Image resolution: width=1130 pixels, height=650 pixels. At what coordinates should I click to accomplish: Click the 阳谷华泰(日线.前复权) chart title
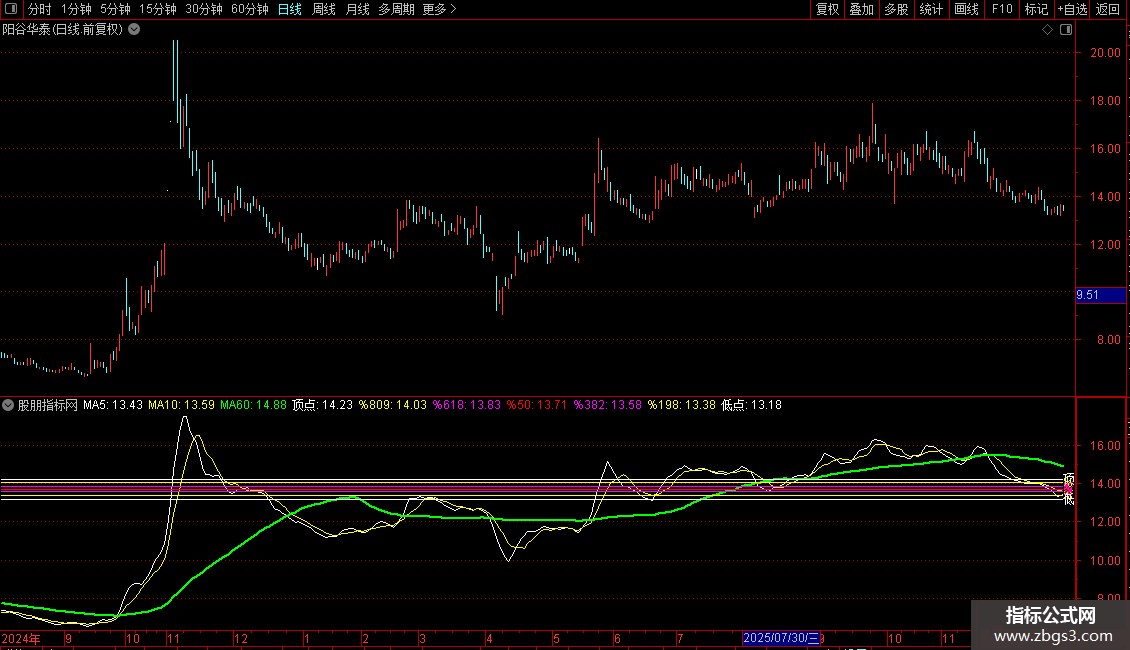coord(63,30)
